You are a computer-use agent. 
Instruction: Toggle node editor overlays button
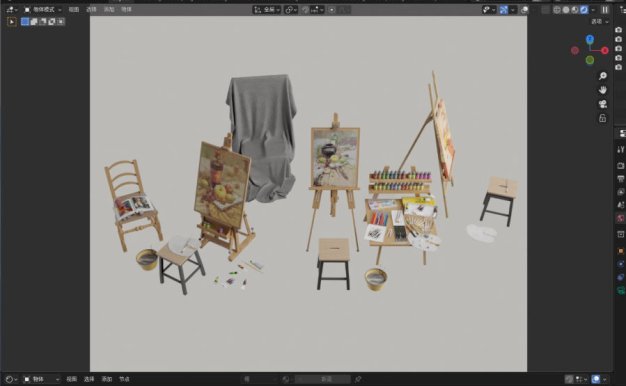pos(596,379)
